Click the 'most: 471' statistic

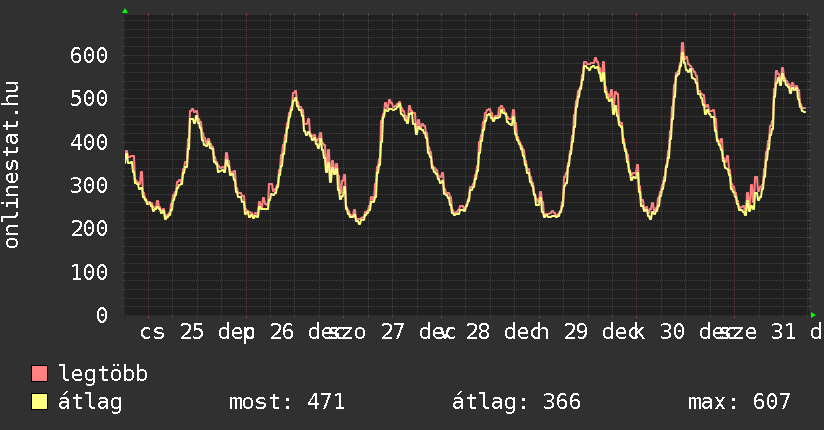coord(287,402)
